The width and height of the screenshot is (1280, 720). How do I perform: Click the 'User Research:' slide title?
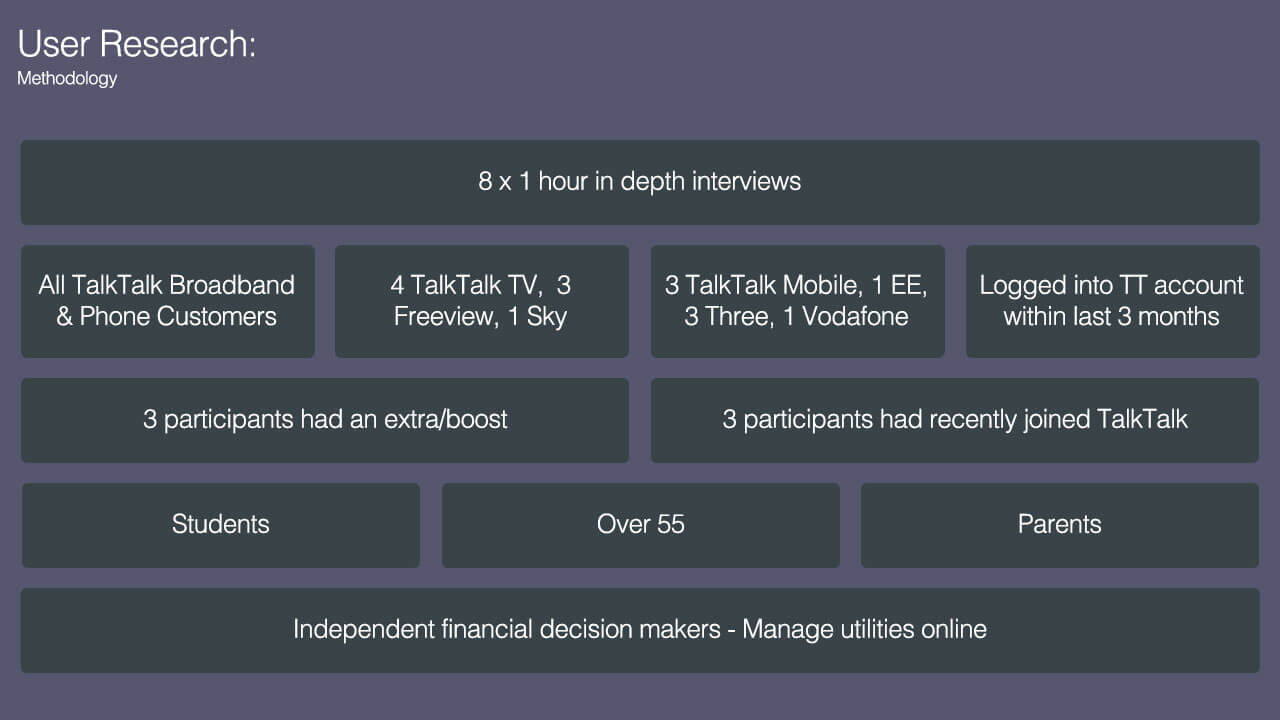pos(136,45)
